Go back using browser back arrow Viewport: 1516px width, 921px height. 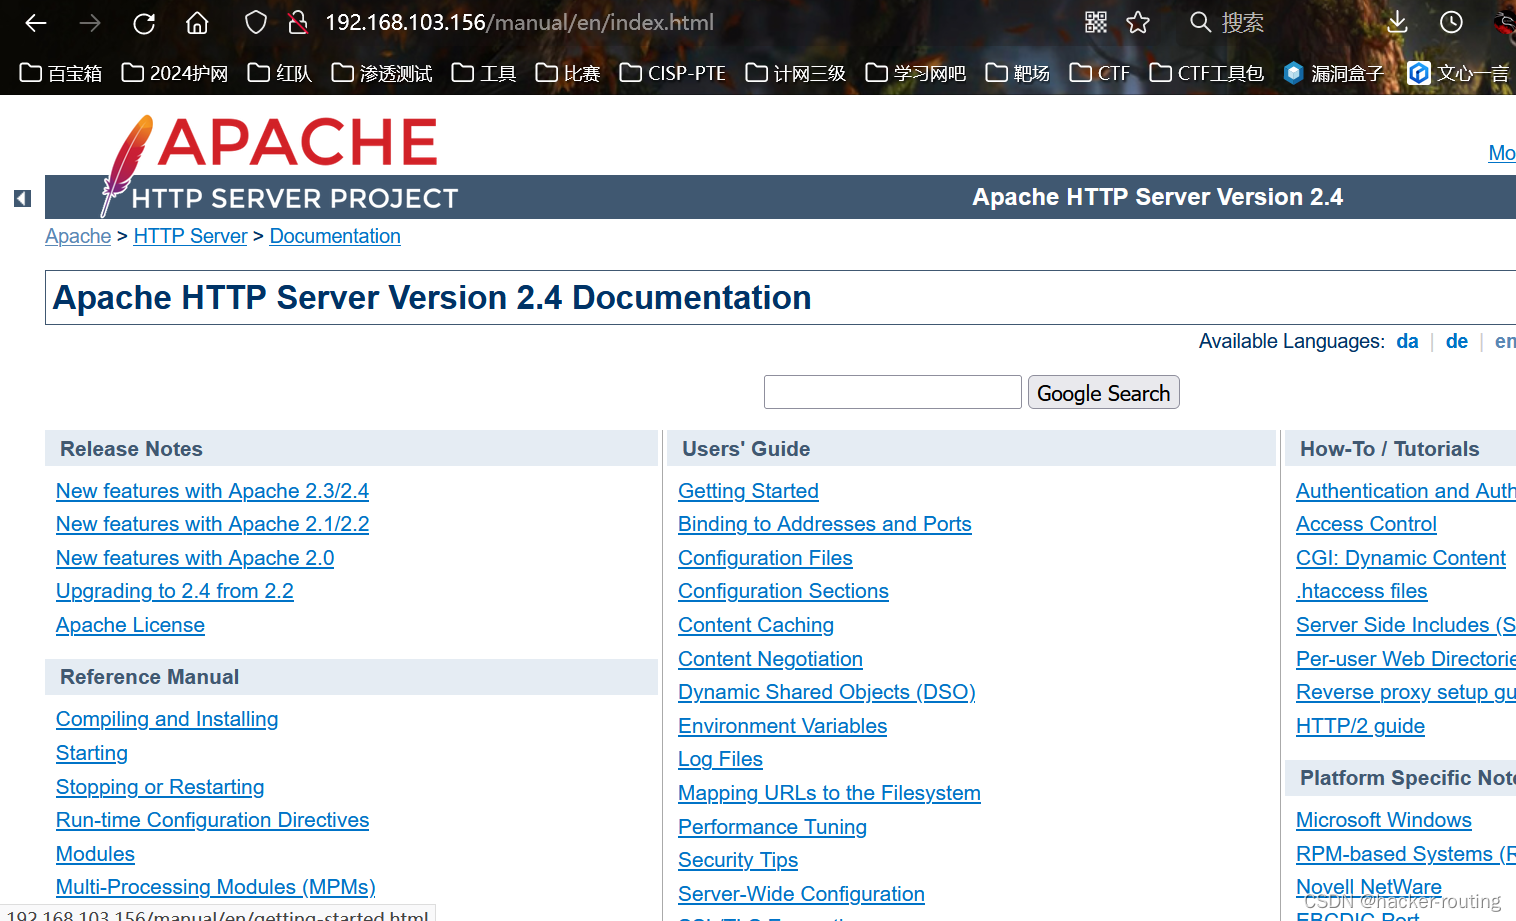point(36,23)
